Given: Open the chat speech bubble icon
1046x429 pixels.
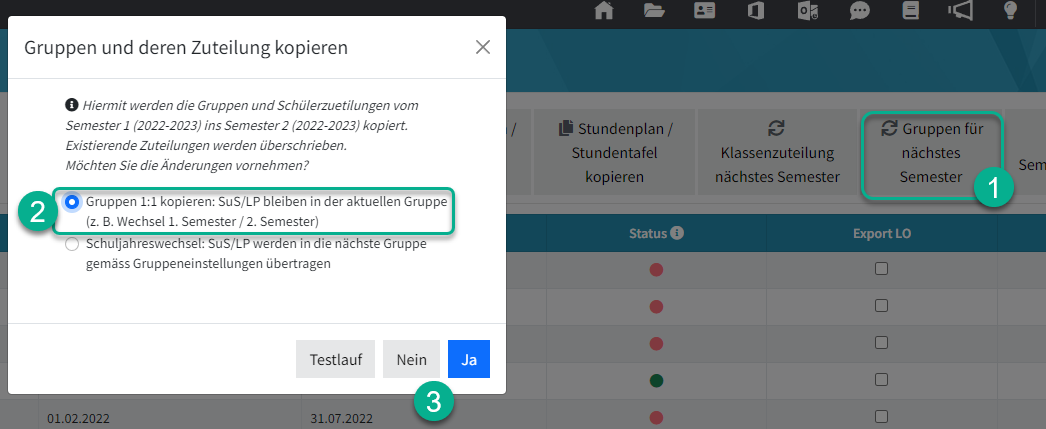Looking at the screenshot, I should click(859, 11).
